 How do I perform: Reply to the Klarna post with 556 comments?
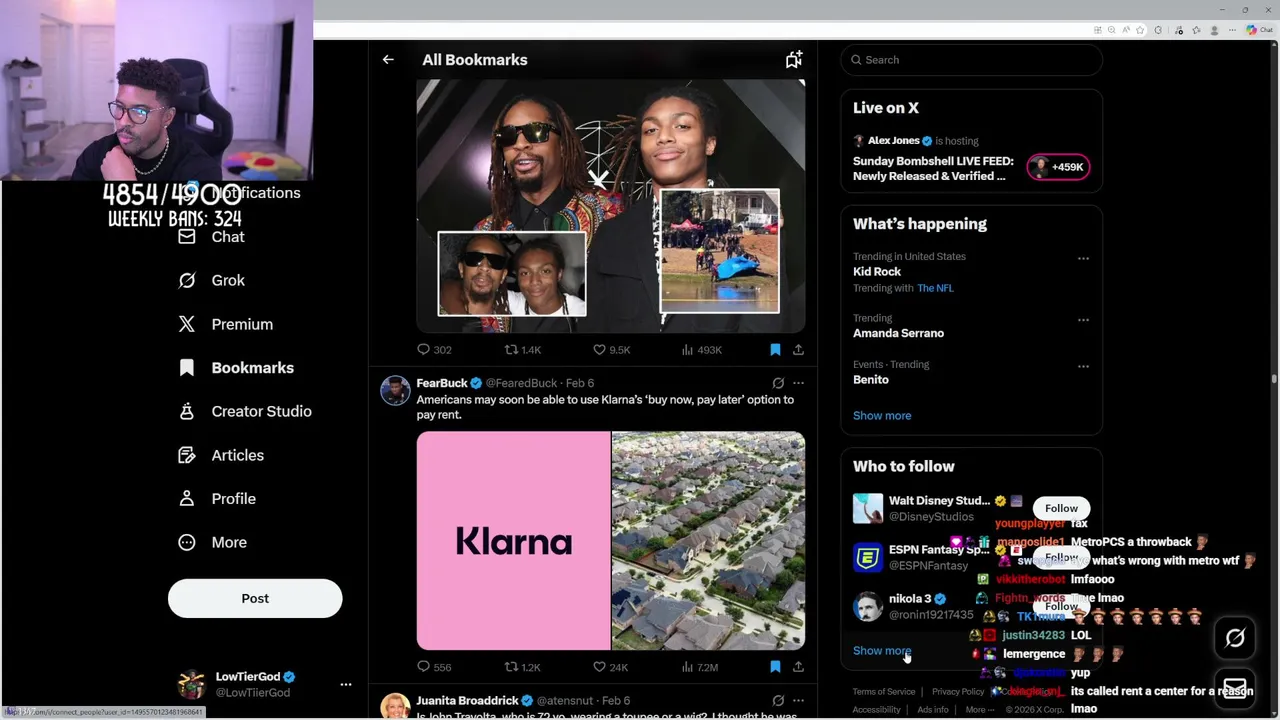(x=434, y=667)
